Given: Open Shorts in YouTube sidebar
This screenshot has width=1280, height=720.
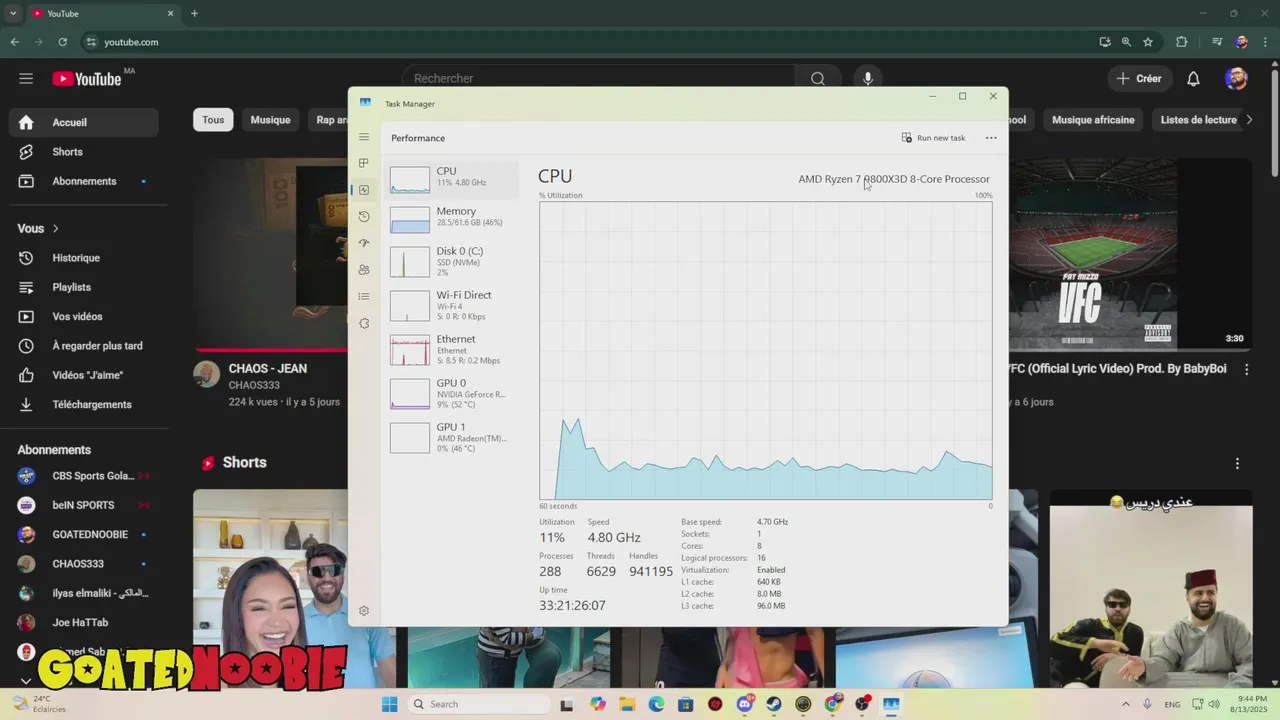Looking at the screenshot, I should point(84,152).
